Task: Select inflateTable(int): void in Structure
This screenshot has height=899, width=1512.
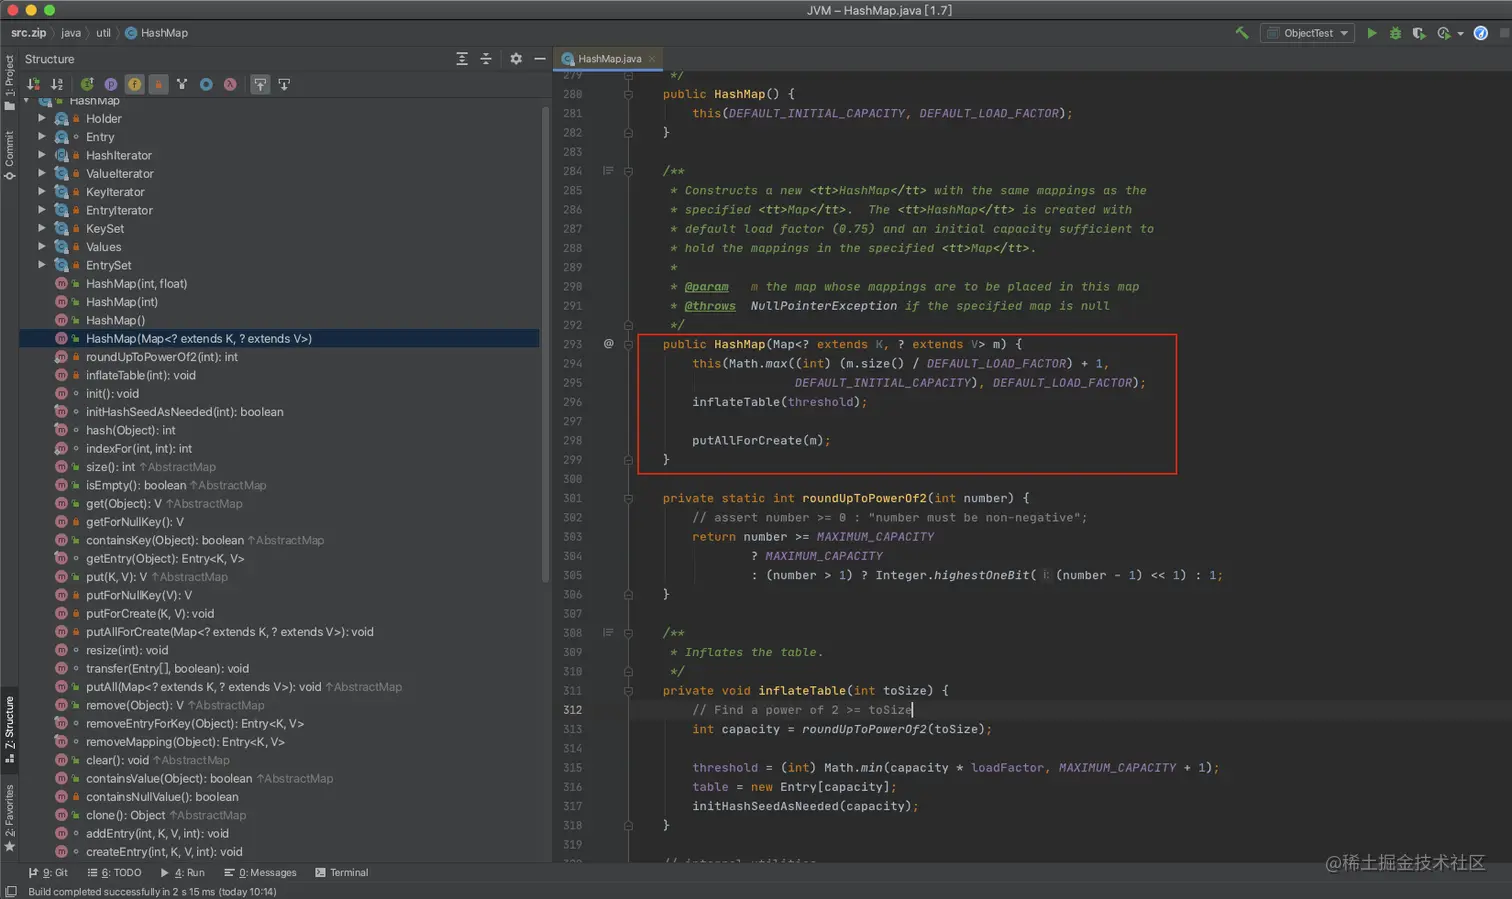Action: point(140,375)
